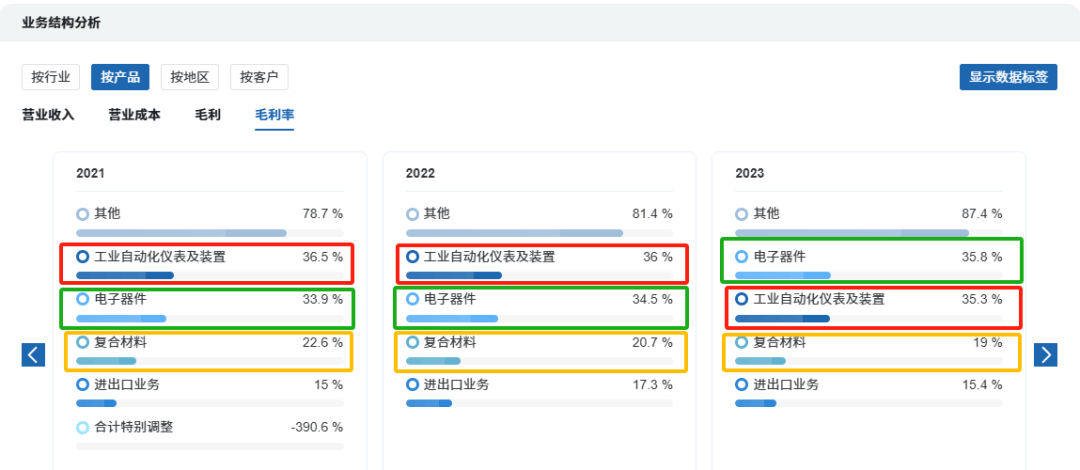Click 复合材料 circle marker in 2023 card
Viewport: 1080px width, 470px height.
(x=742, y=342)
